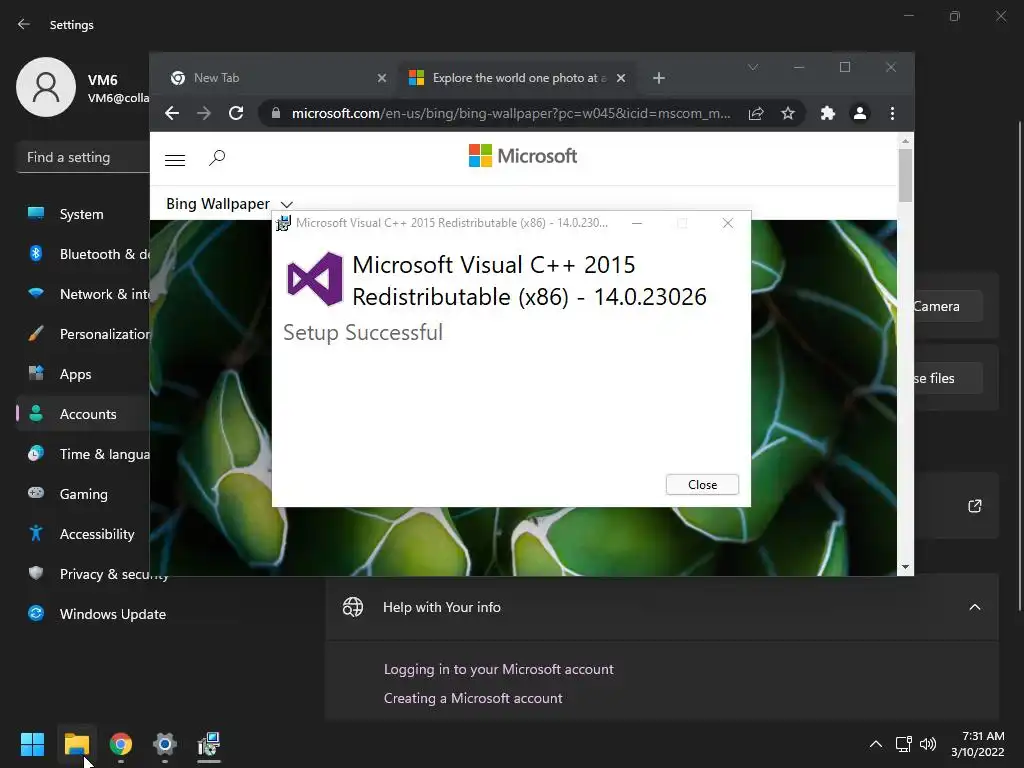The width and height of the screenshot is (1024, 768).
Task: Switch to the installer taskbar icon
Action: [x=209, y=744]
